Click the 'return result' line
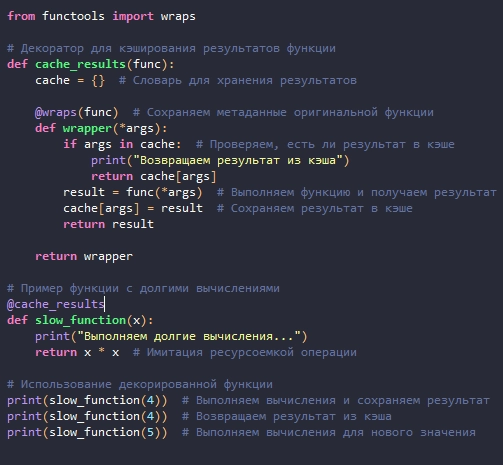Image resolution: width=503 pixels, height=465 pixels. coord(108,224)
